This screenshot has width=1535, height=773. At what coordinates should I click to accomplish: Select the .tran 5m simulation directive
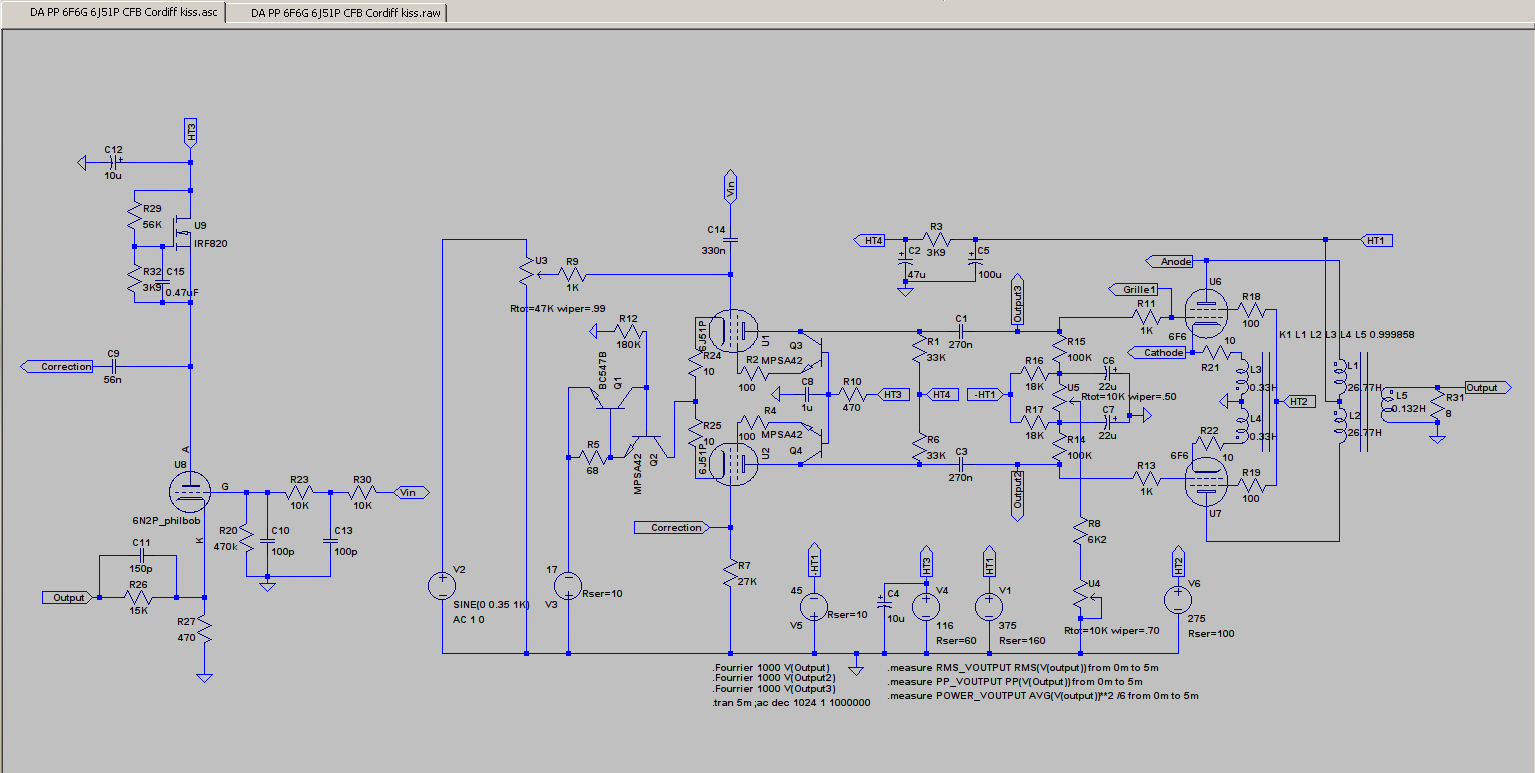click(x=790, y=703)
